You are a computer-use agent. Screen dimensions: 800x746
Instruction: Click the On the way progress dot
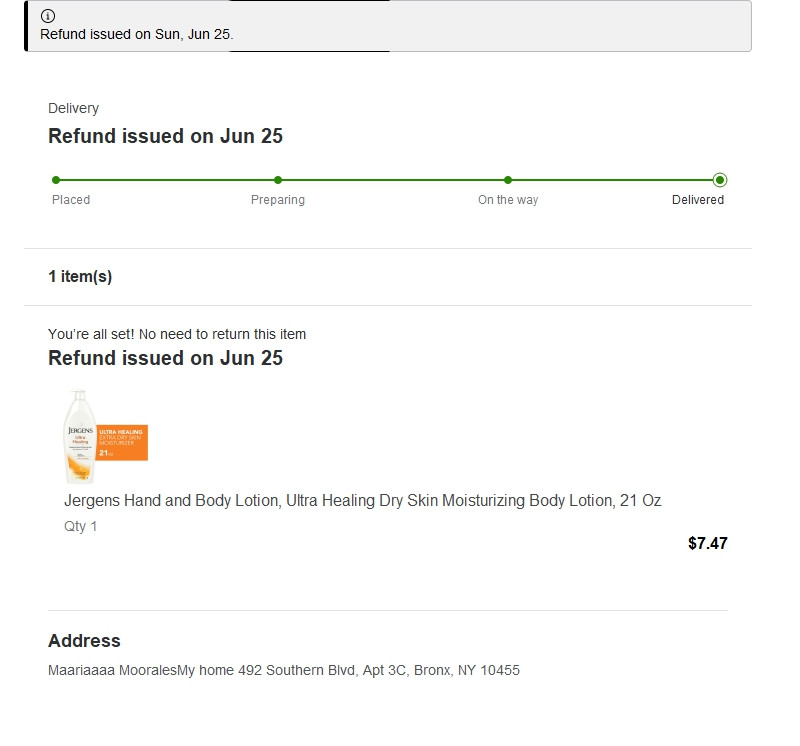pos(508,180)
